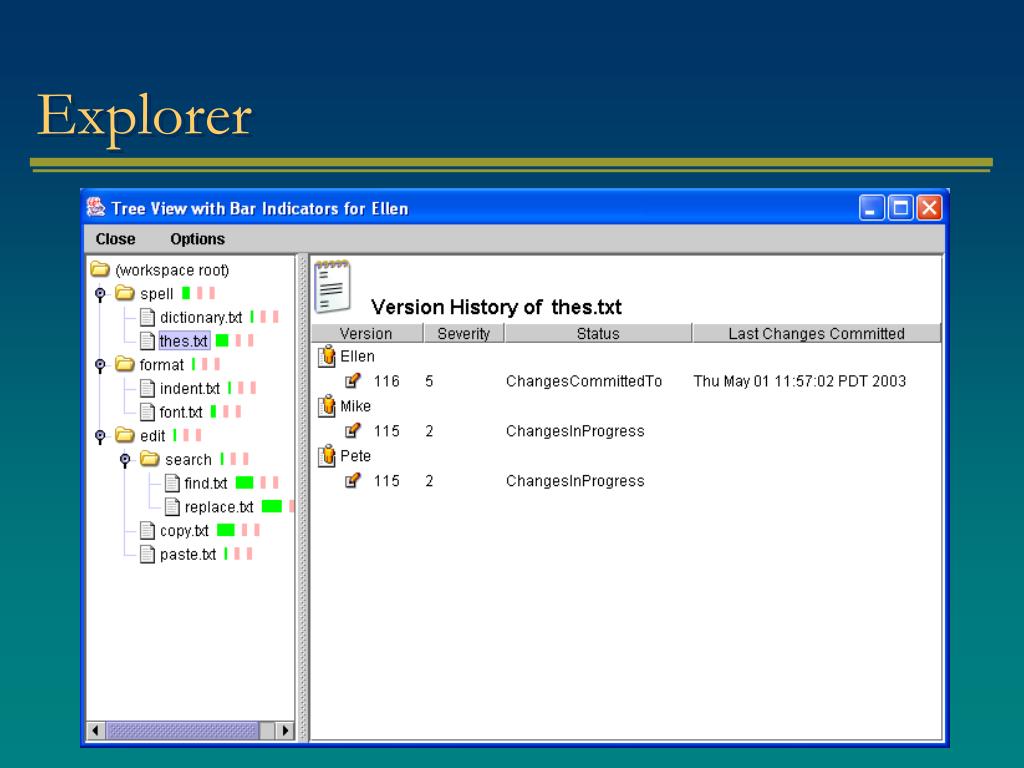Sort by the Status column header
Screen dimensions: 1024x768
coord(598,333)
